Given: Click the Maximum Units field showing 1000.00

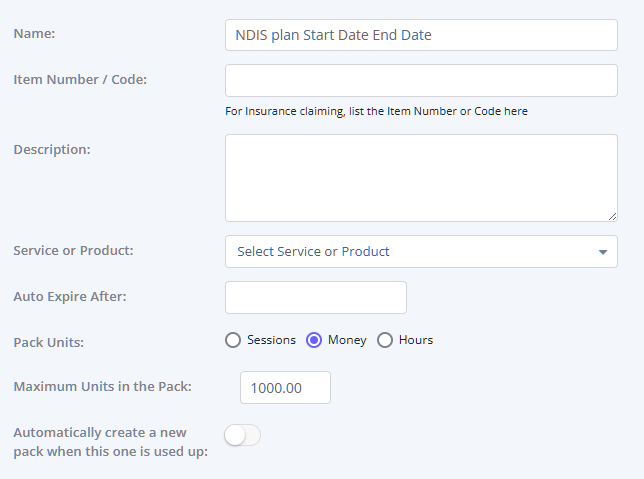Looking at the screenshot, I should (x=285, y=388).
